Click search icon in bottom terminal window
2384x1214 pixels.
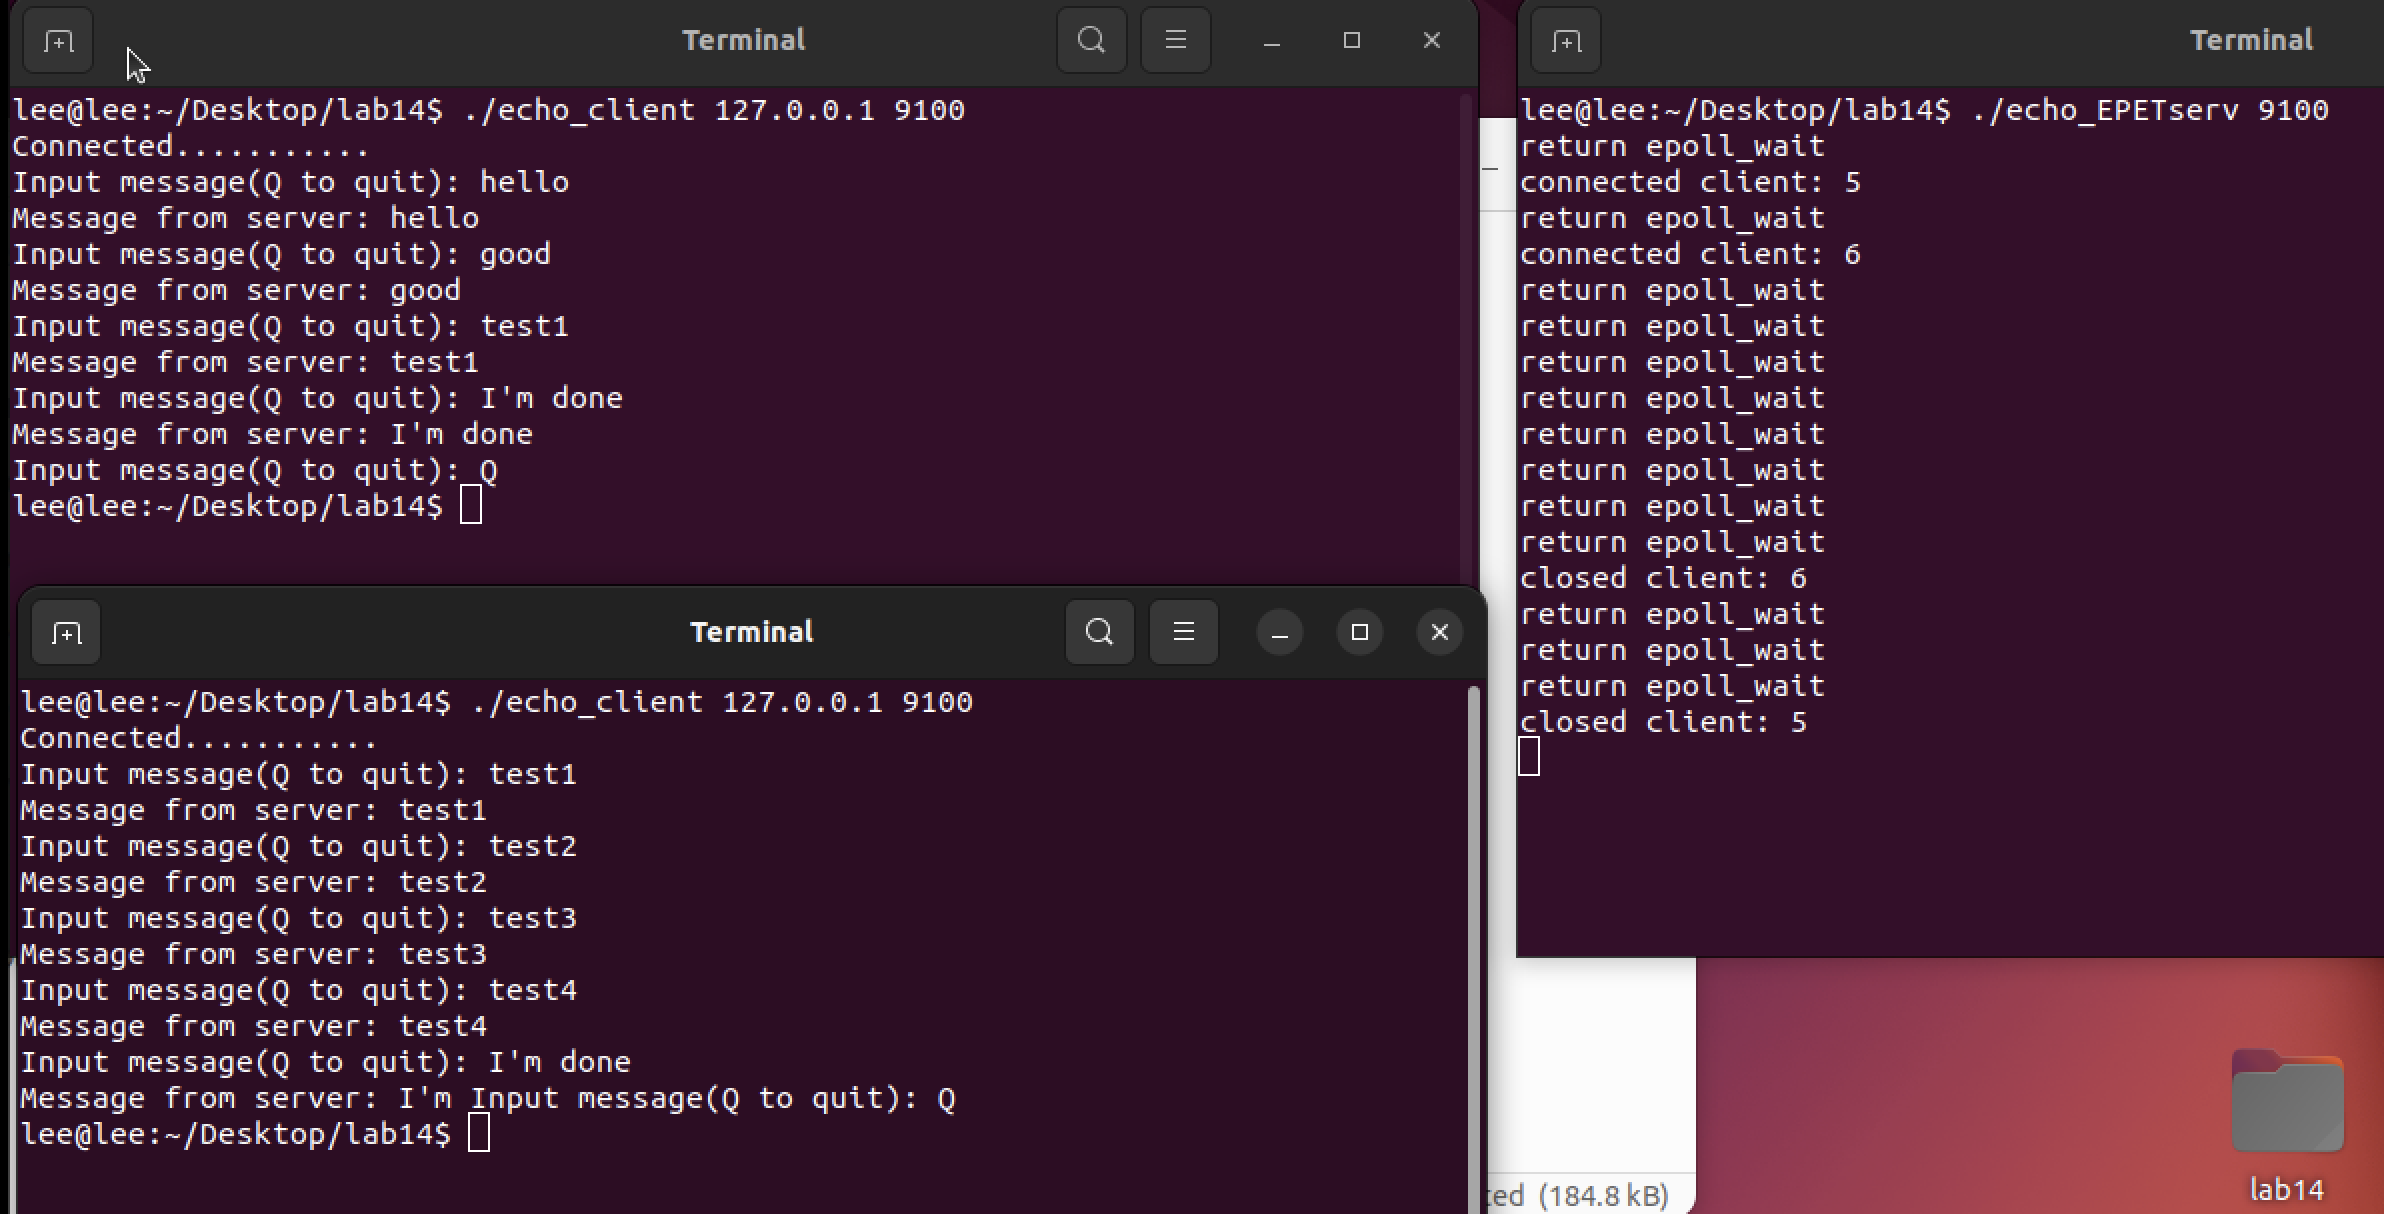(1099, 633)
